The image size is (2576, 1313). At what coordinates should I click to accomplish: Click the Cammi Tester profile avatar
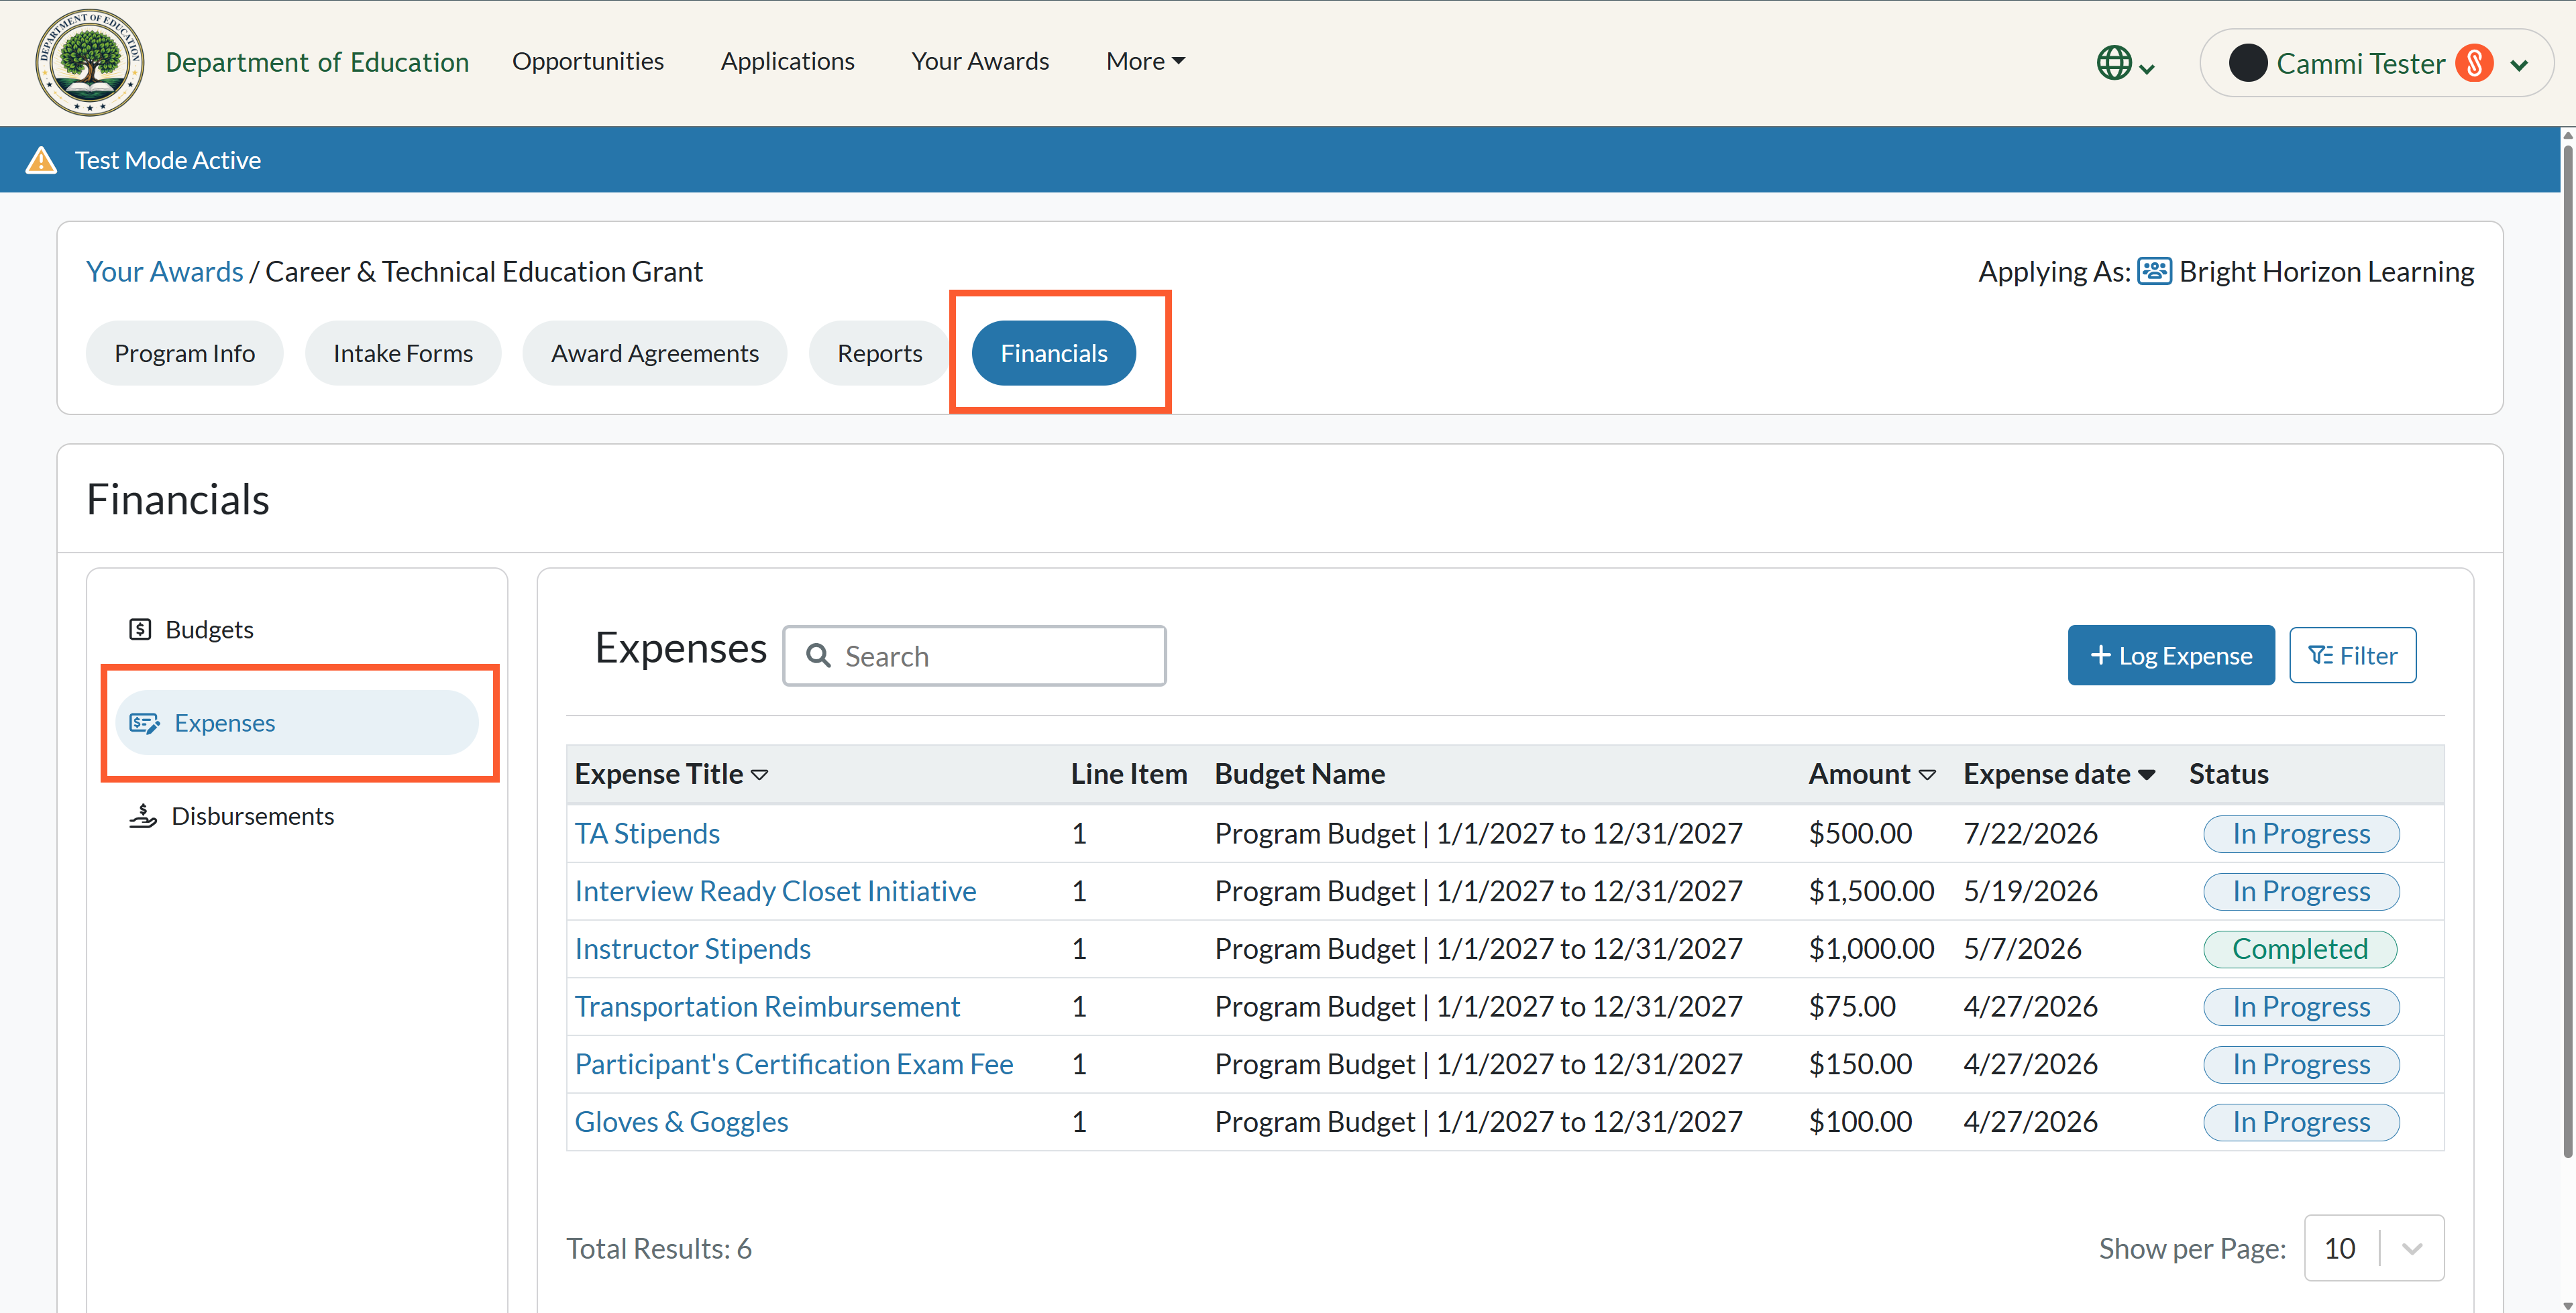pos(2248,64)
